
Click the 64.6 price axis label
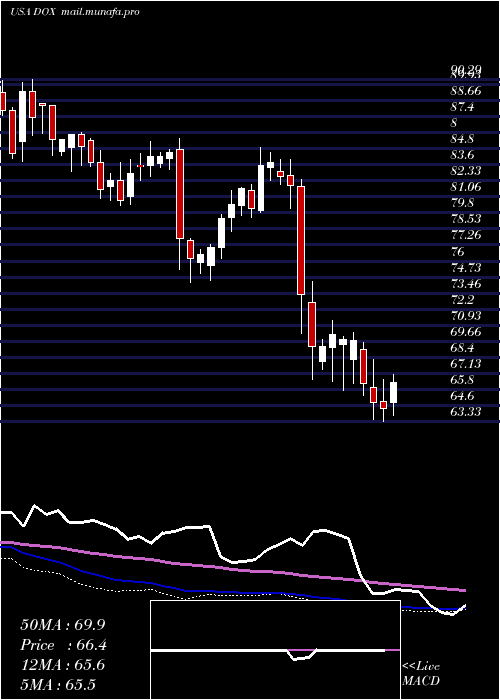coord(463,396)
